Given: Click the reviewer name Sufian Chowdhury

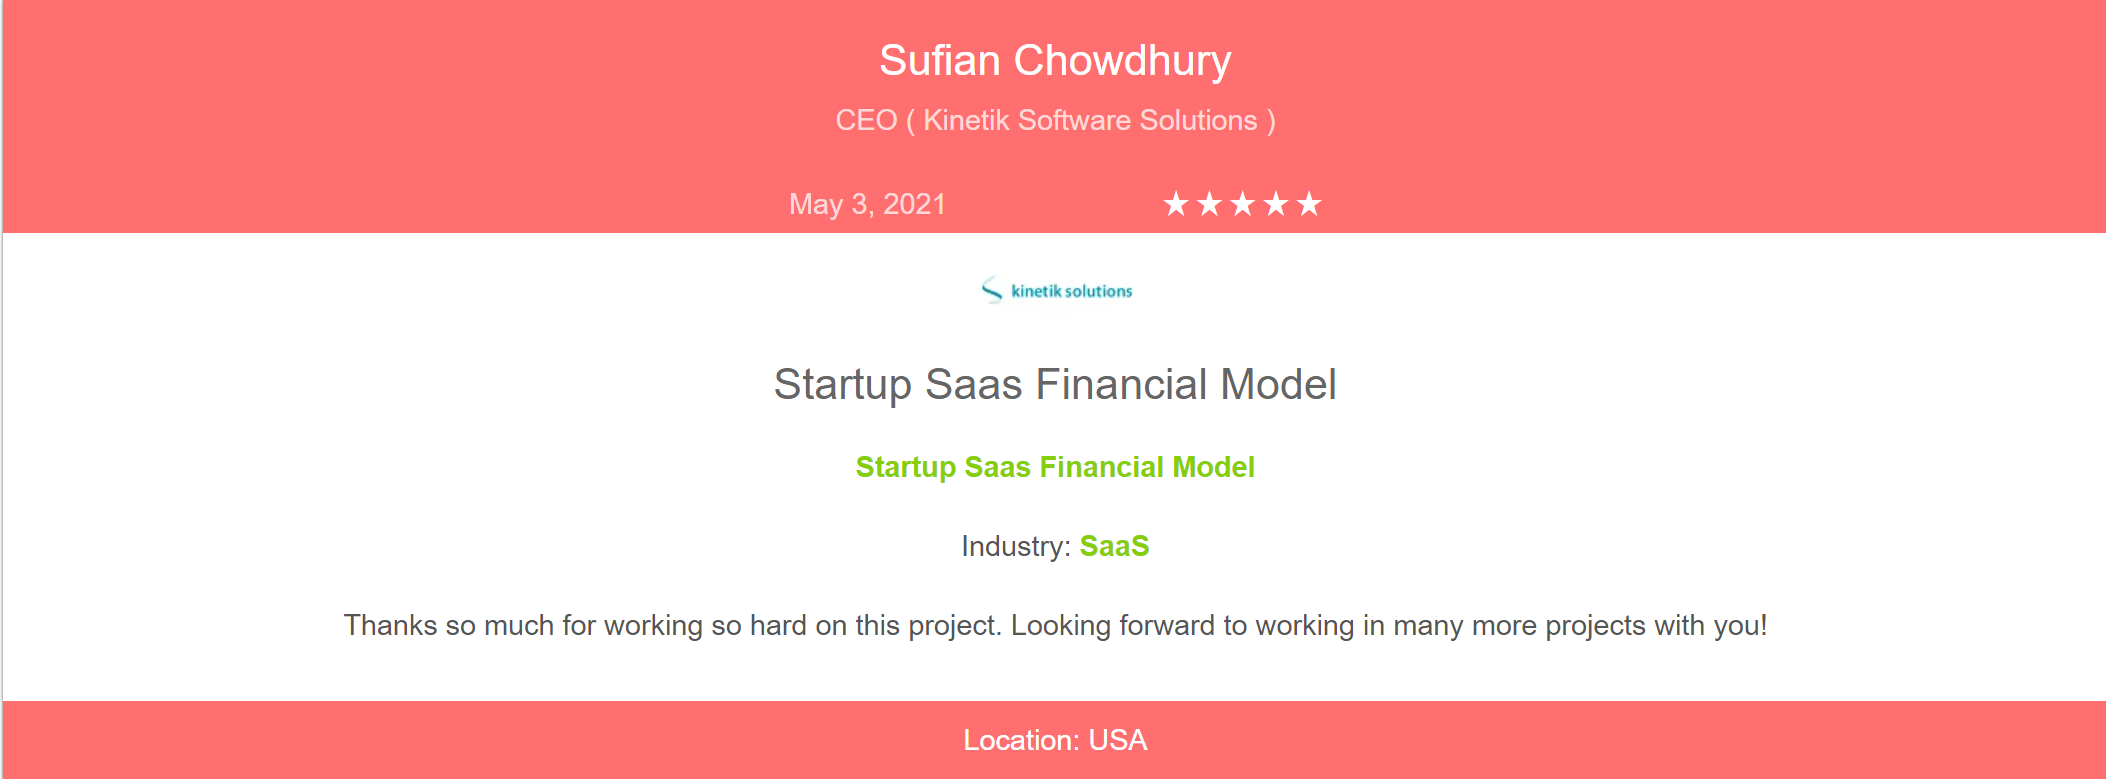Looking at the screenshot, I should (1054, 61).
